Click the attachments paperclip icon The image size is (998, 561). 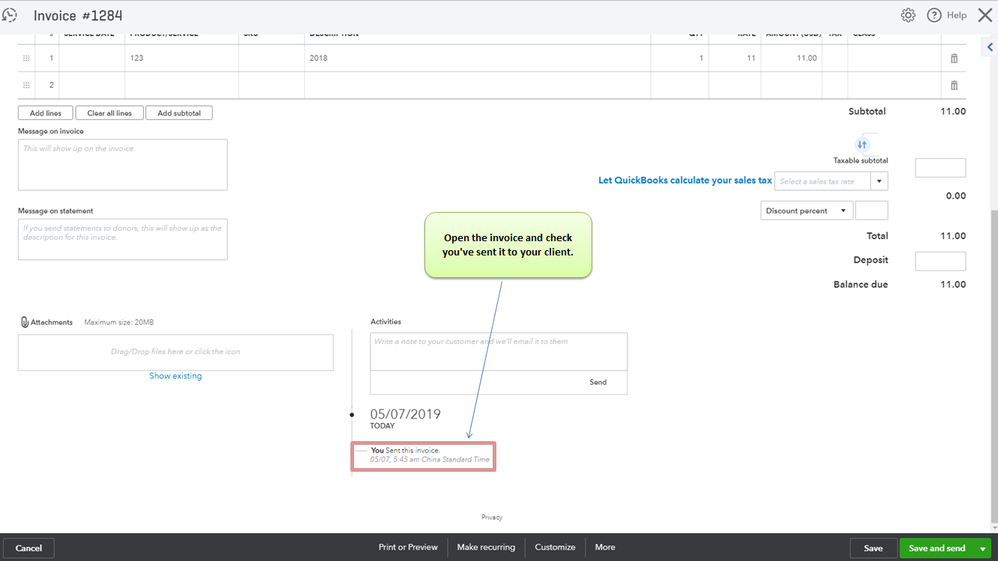click(24, 322)
